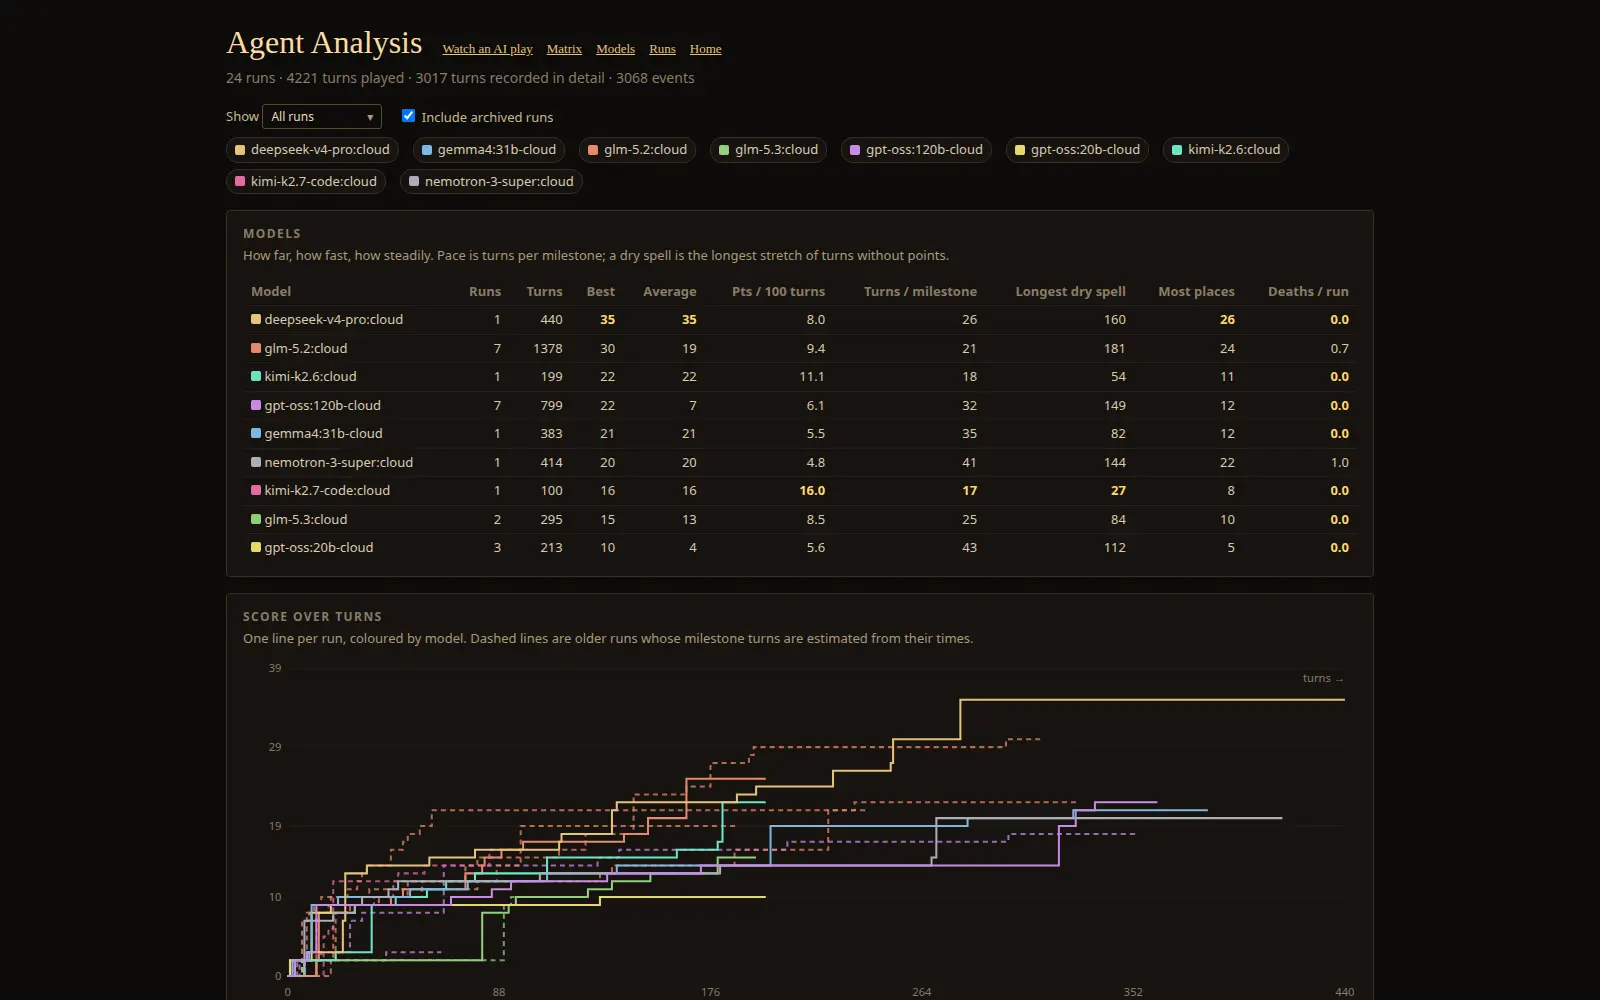Click the 'turns →' axis label on chart
This screenshot has height=1000, width=1600.
coord(1323,679)
